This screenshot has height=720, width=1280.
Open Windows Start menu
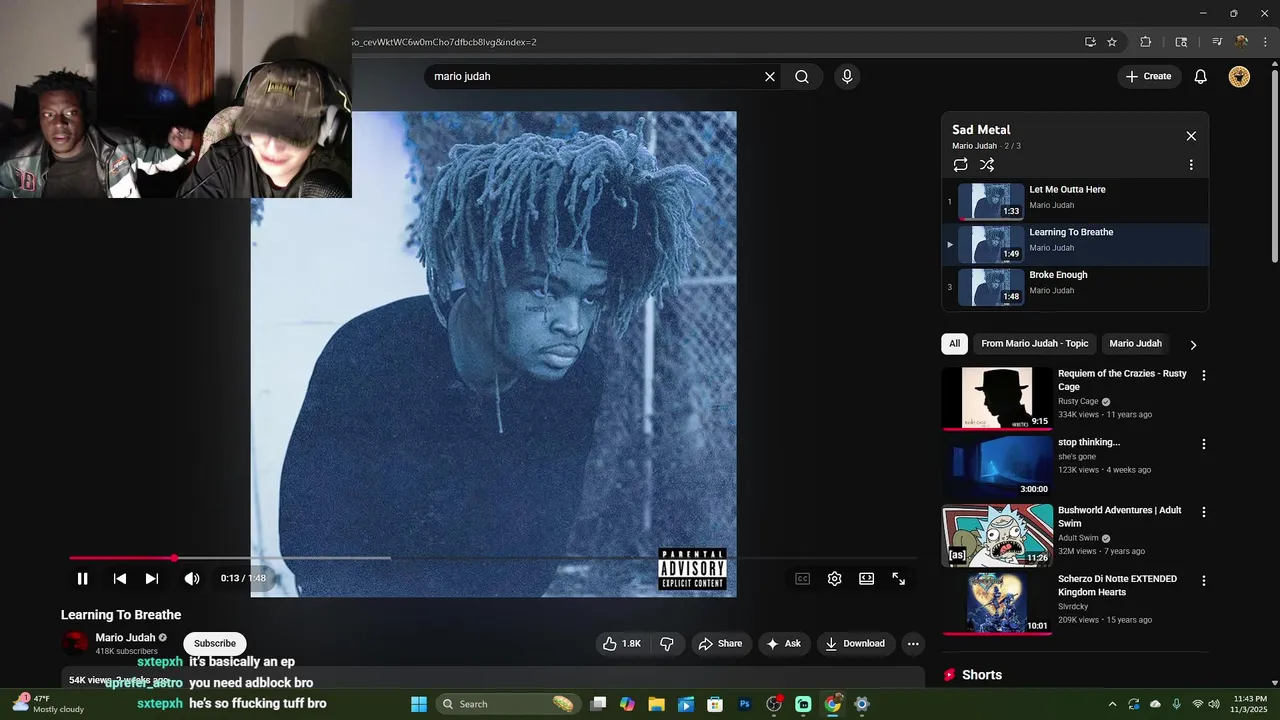[419, 704]
